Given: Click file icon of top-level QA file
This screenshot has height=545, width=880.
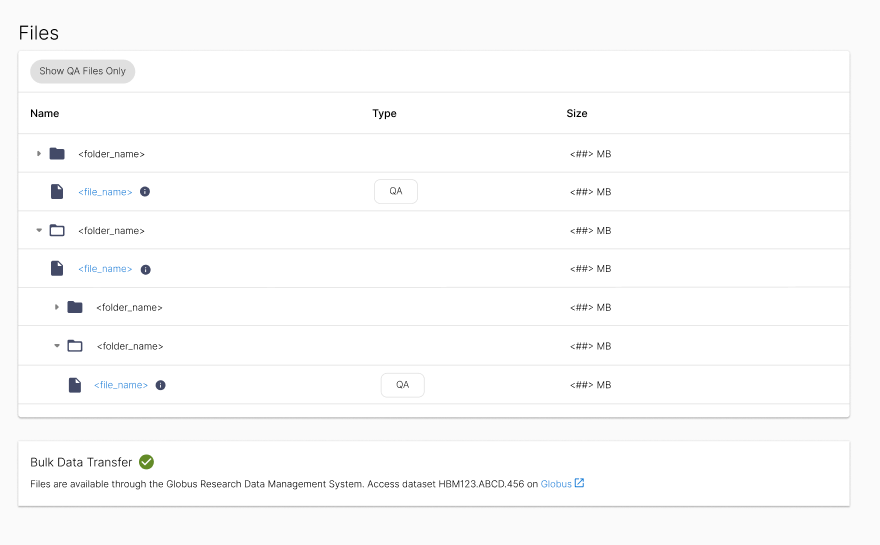Looking at the screenshot, I should (x=57, y=191).
